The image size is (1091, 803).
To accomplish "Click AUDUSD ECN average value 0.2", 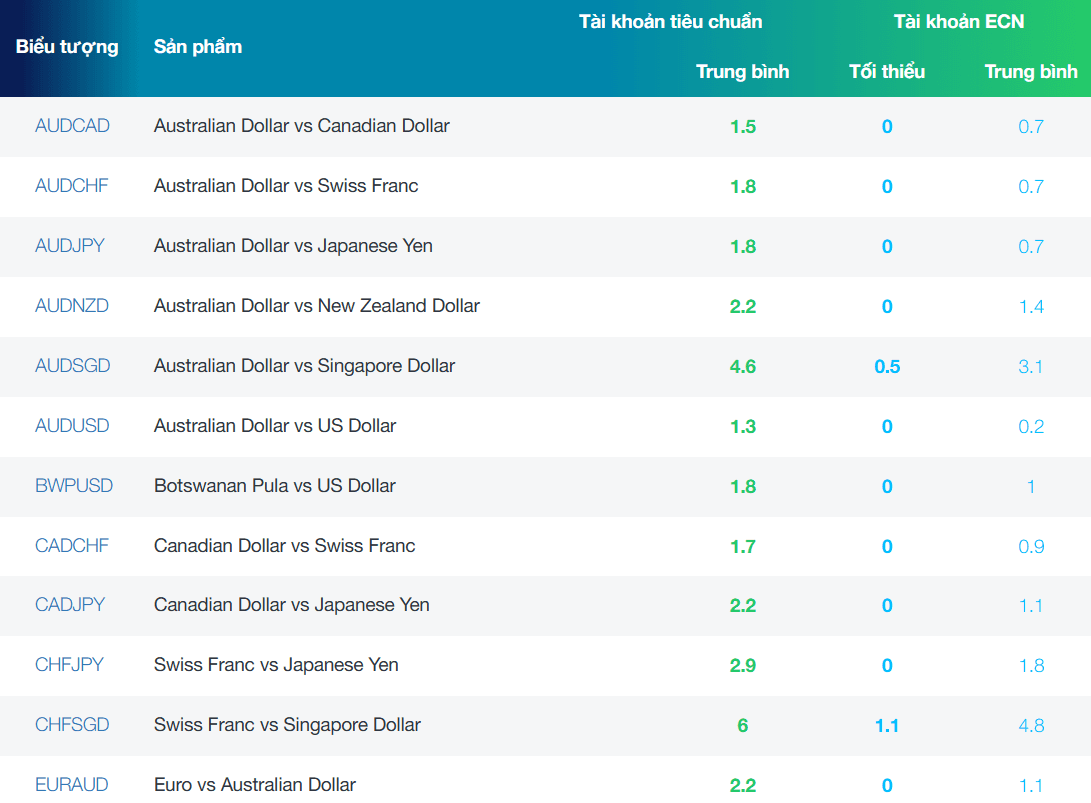I will pos(1031,426).
